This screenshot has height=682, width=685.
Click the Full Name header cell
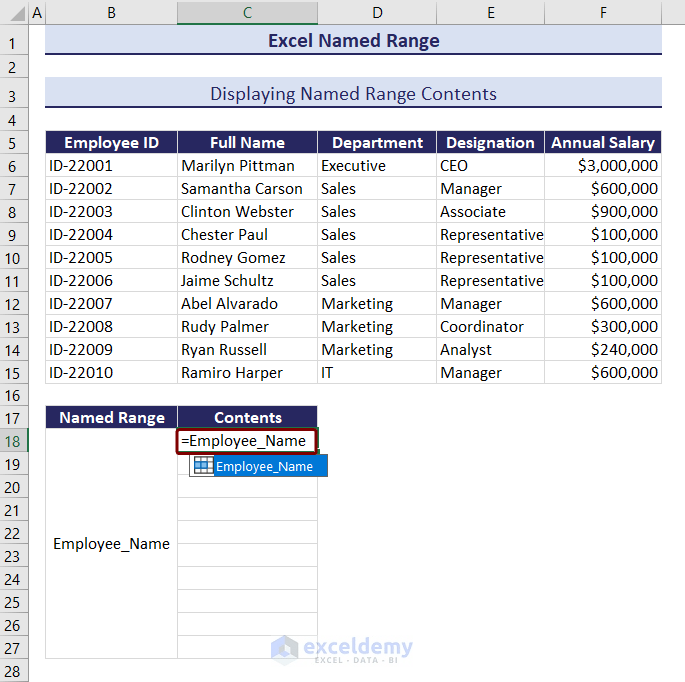[x=247, y=142]
